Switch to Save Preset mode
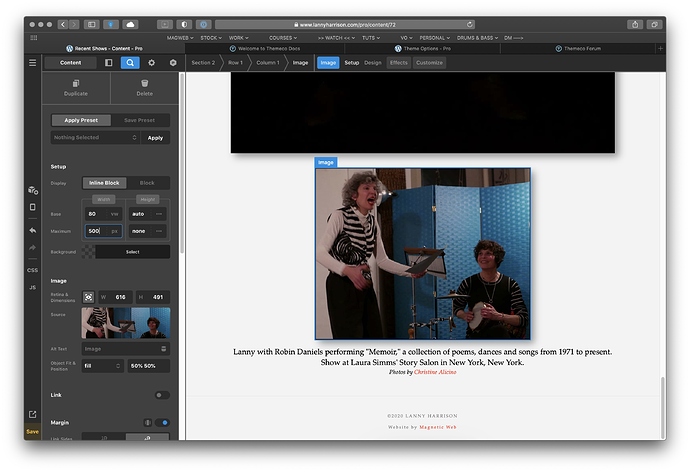The width and height of the screenshot is (690, 472). [x=139, y=120]
